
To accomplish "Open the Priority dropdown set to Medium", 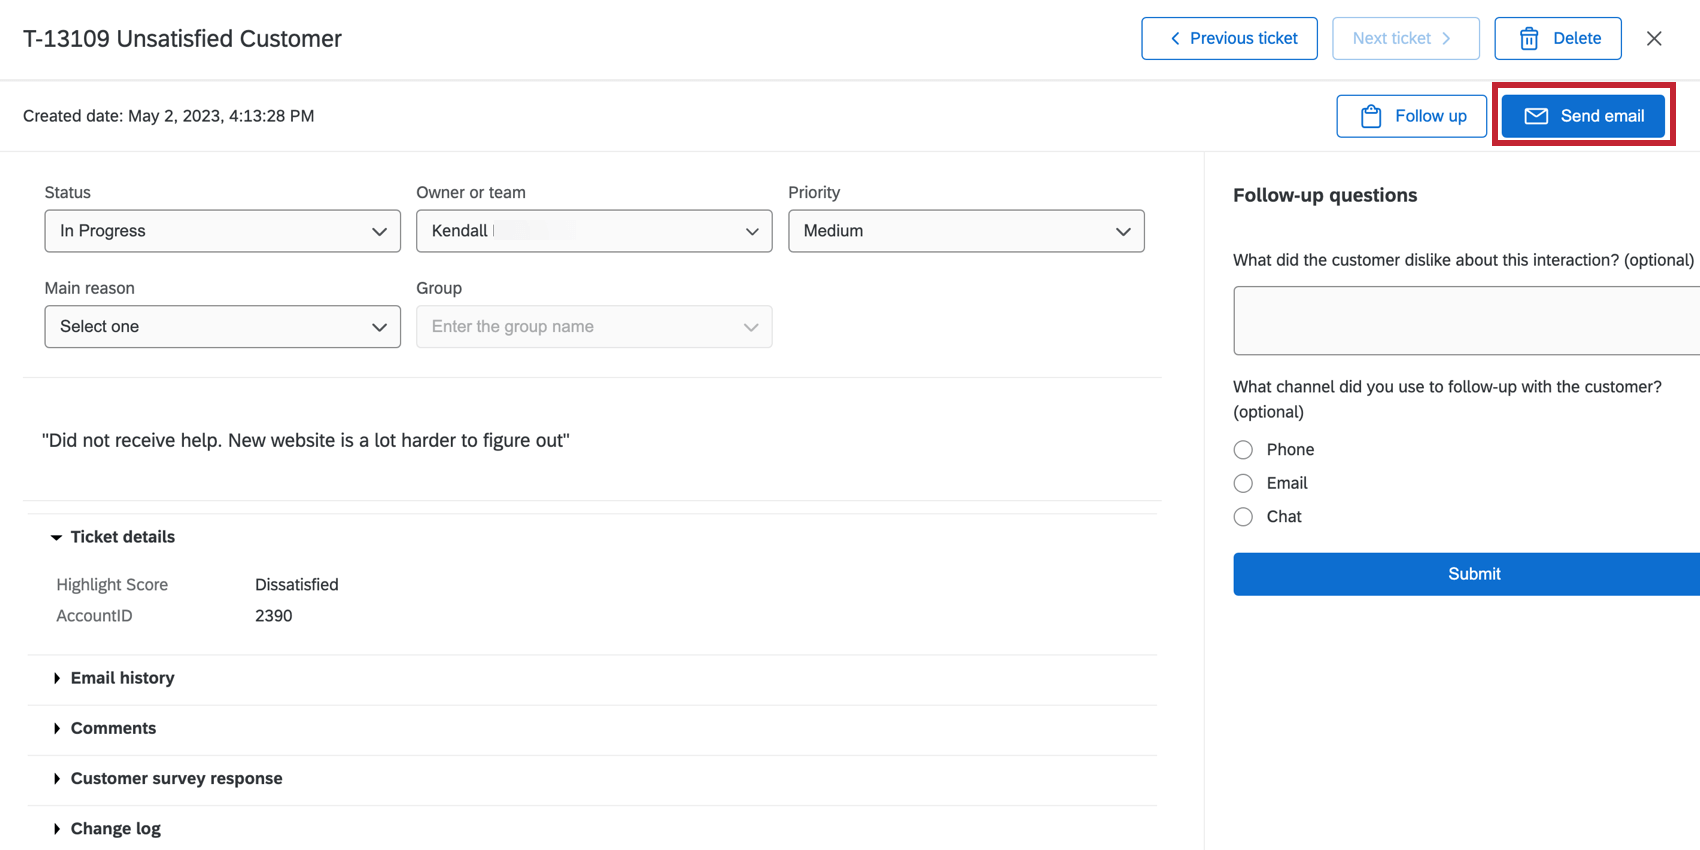I will [966, 231].
